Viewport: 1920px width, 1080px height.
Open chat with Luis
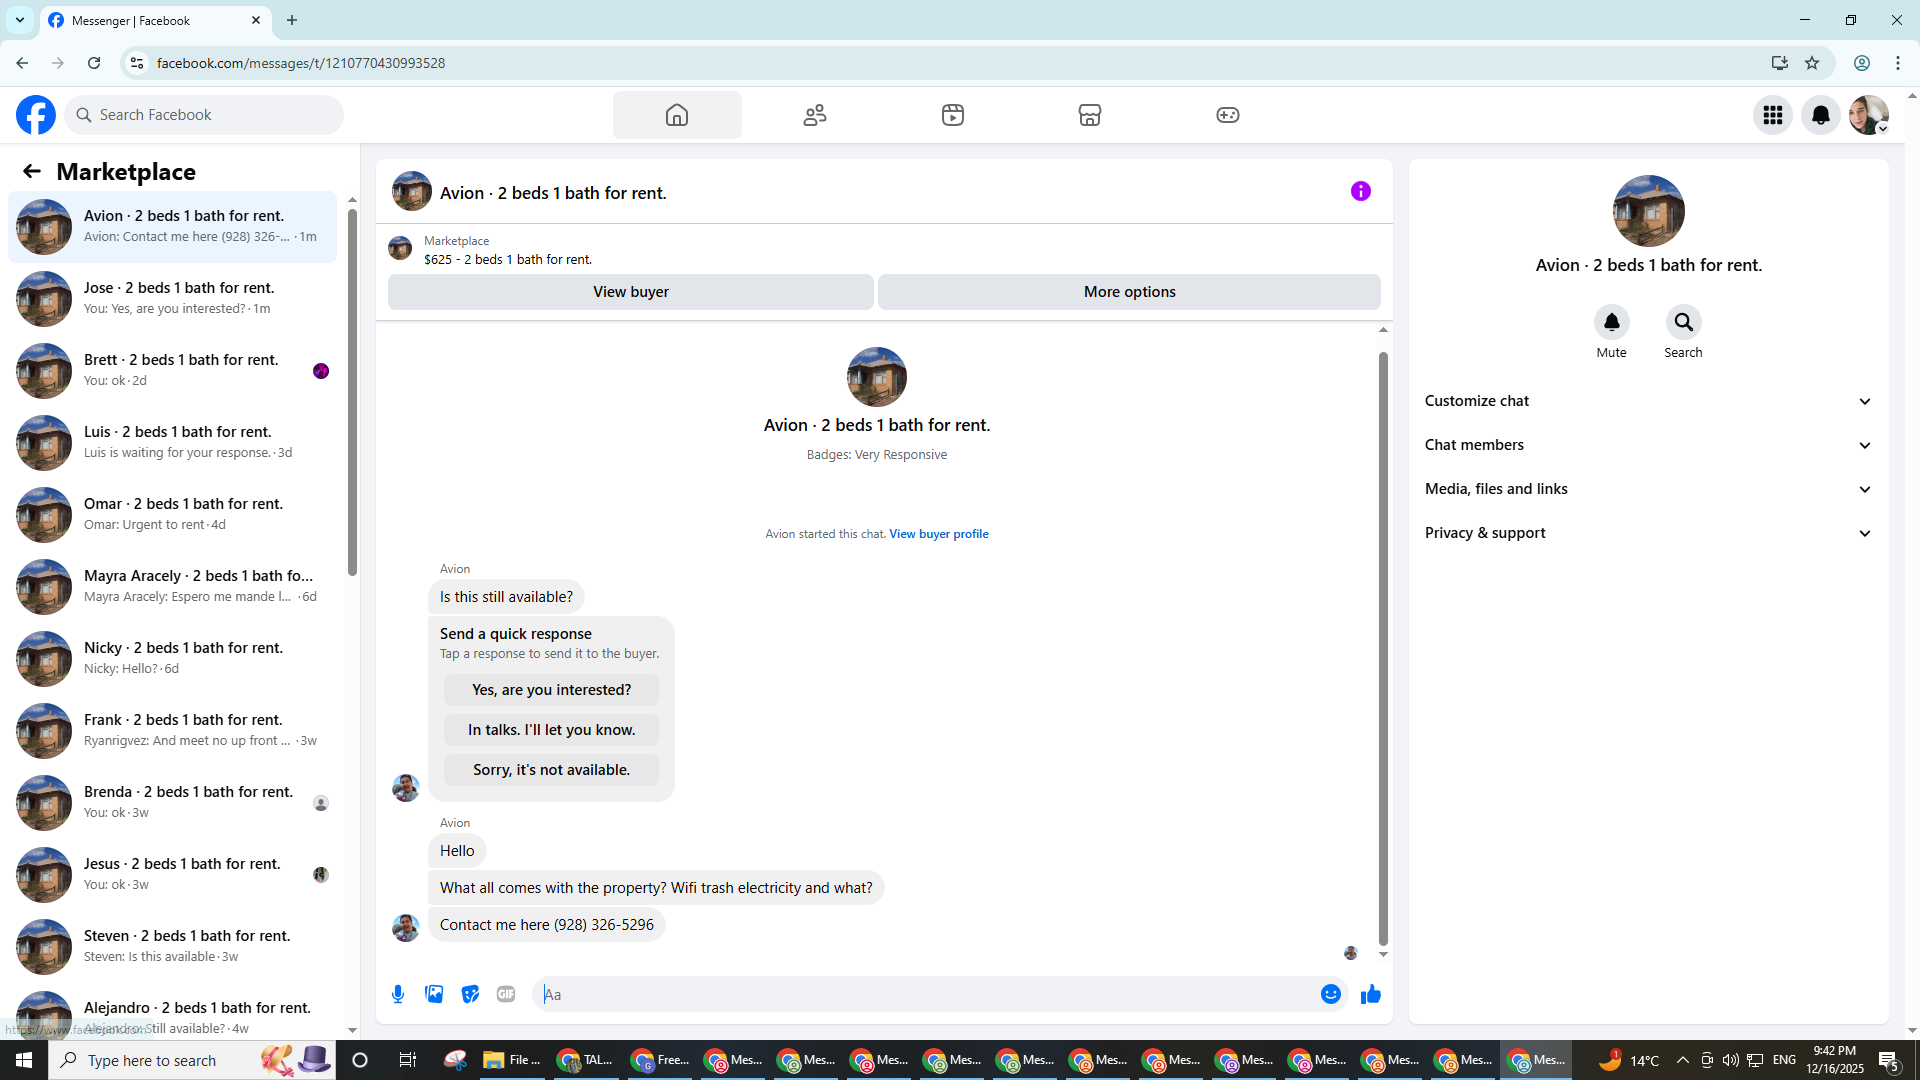click(173, 443)
